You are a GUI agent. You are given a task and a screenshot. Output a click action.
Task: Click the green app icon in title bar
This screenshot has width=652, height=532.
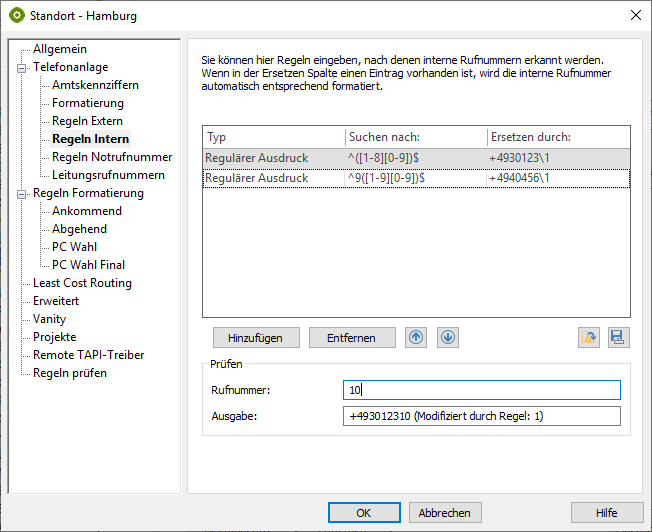pos(16,16)
